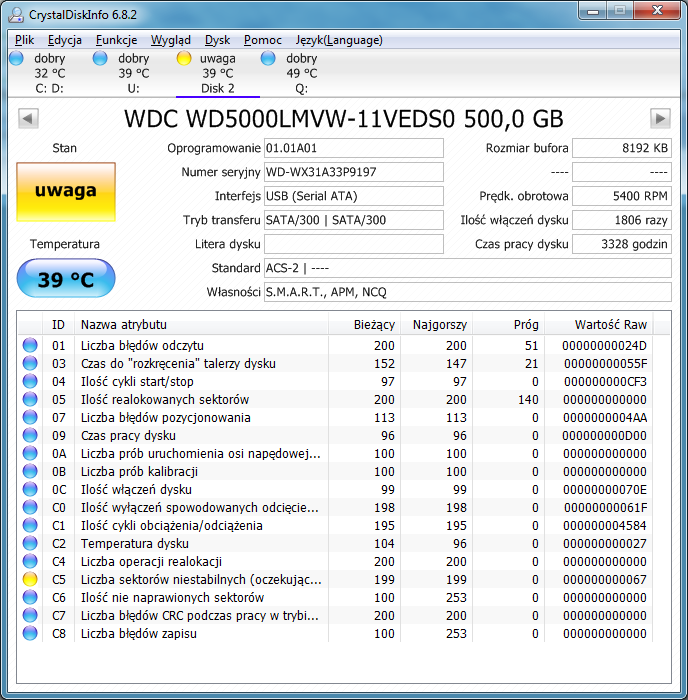
Task: Click yellow icon of attribute C5 row
Action: [30, 580]
